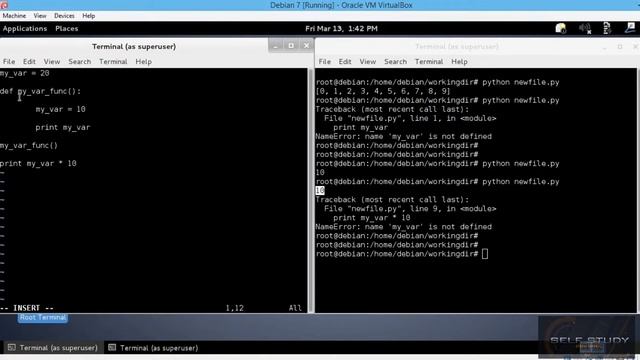
Task: Click the VirtualBox app icon in titlebar
Action: pos(4,5)
